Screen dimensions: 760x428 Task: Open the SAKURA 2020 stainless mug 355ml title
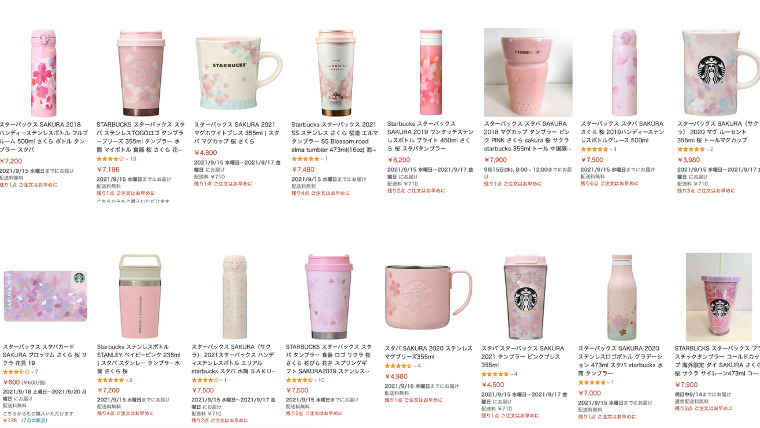click(428, 352)
